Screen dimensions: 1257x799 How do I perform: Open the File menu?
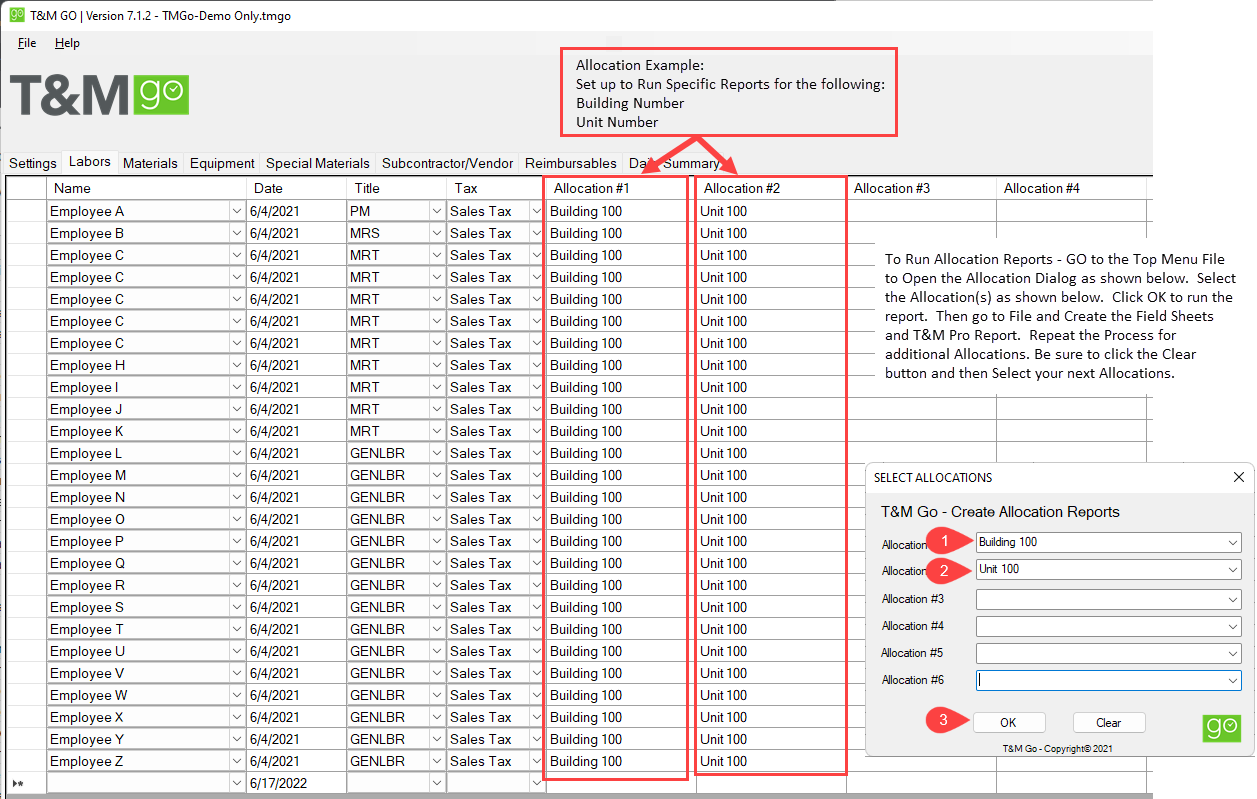pyautogui.click(x=27, y=43)
